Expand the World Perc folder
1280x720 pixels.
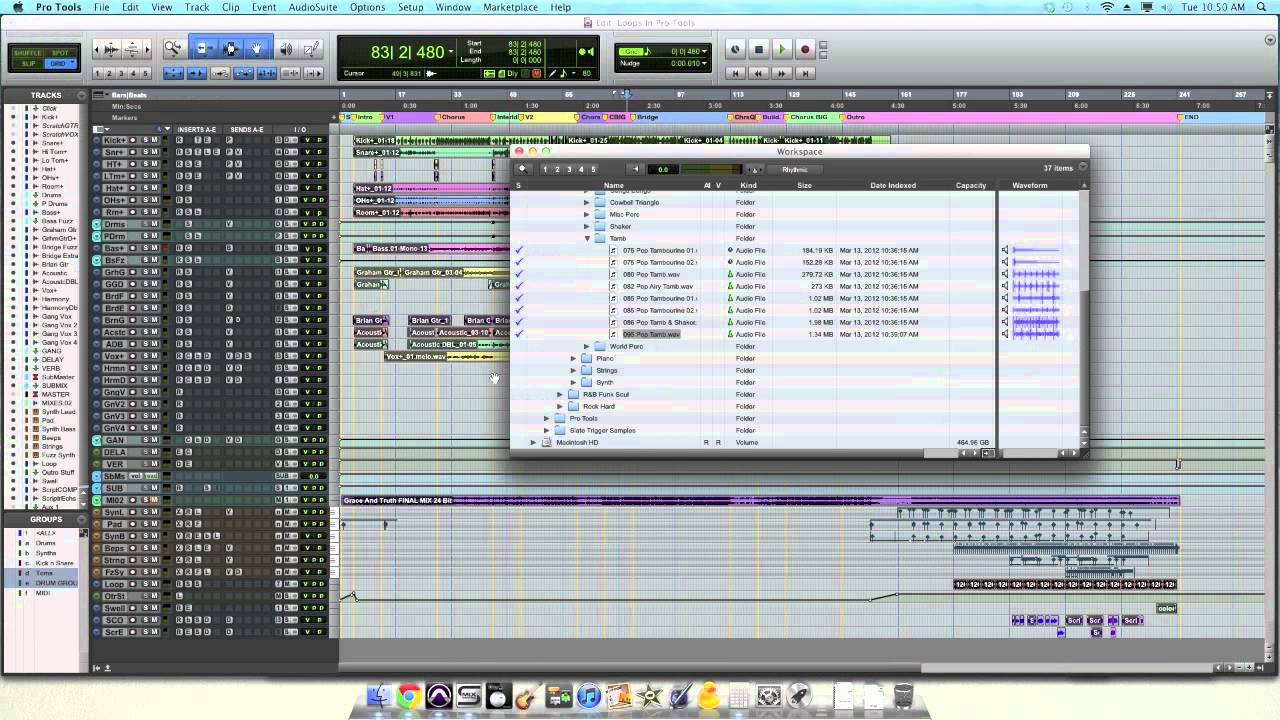click(587, 347)
